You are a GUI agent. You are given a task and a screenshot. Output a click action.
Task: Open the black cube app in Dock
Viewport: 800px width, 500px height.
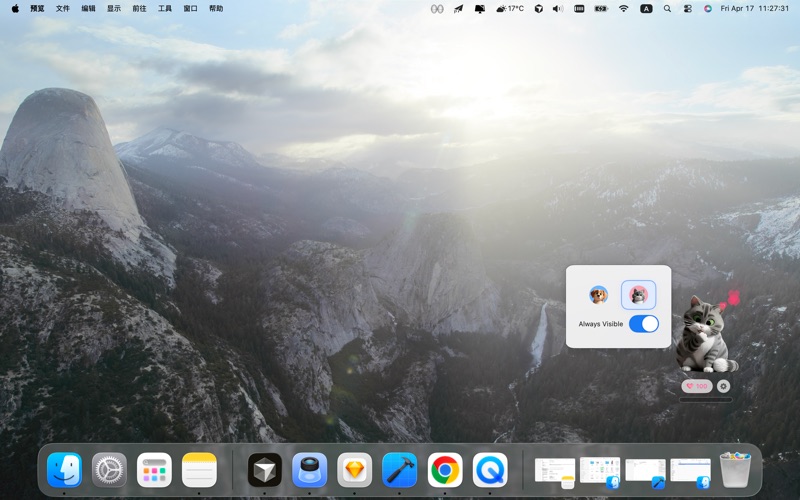coord(265,470)
